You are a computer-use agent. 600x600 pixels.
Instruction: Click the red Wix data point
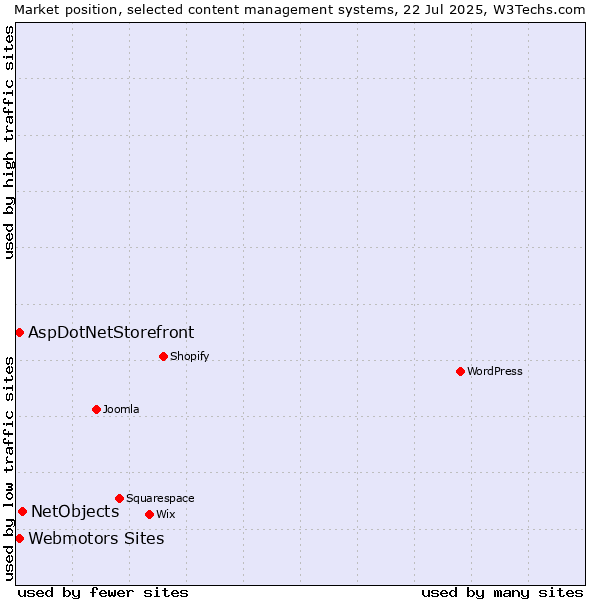point(150,514)
